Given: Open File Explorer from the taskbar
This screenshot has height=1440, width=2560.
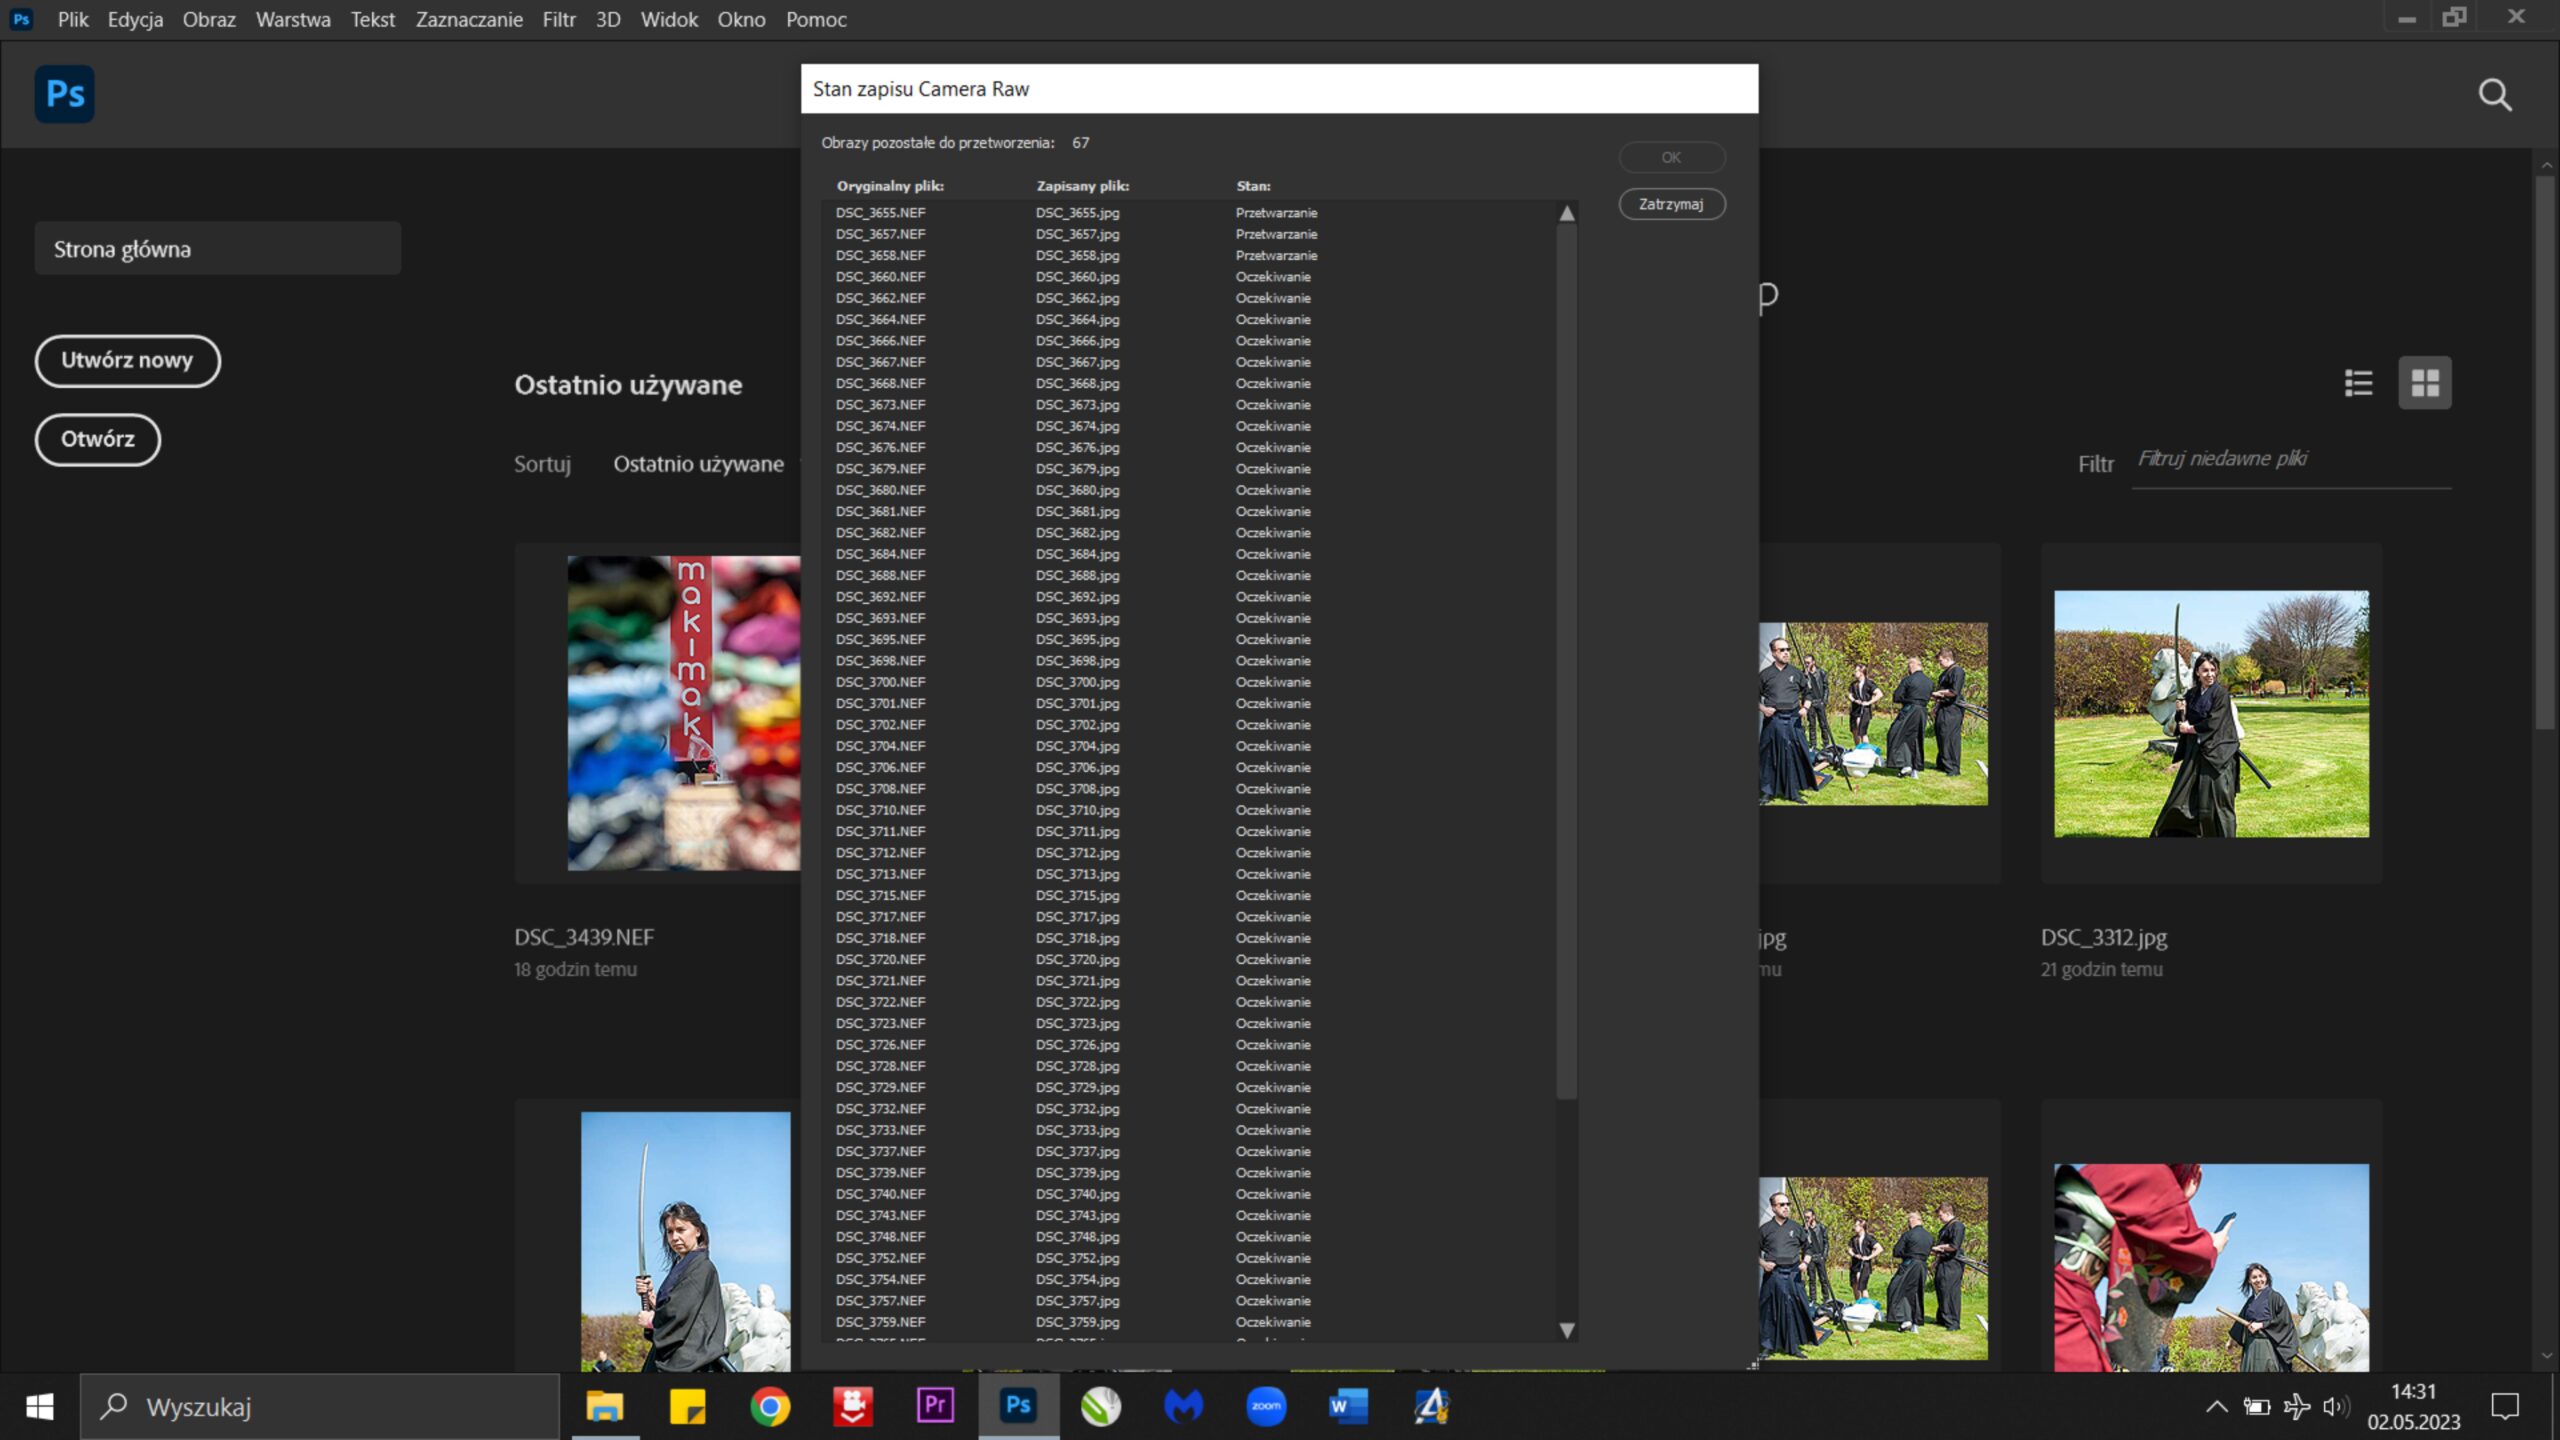Looking at the screenshot, I should 605,1406.
